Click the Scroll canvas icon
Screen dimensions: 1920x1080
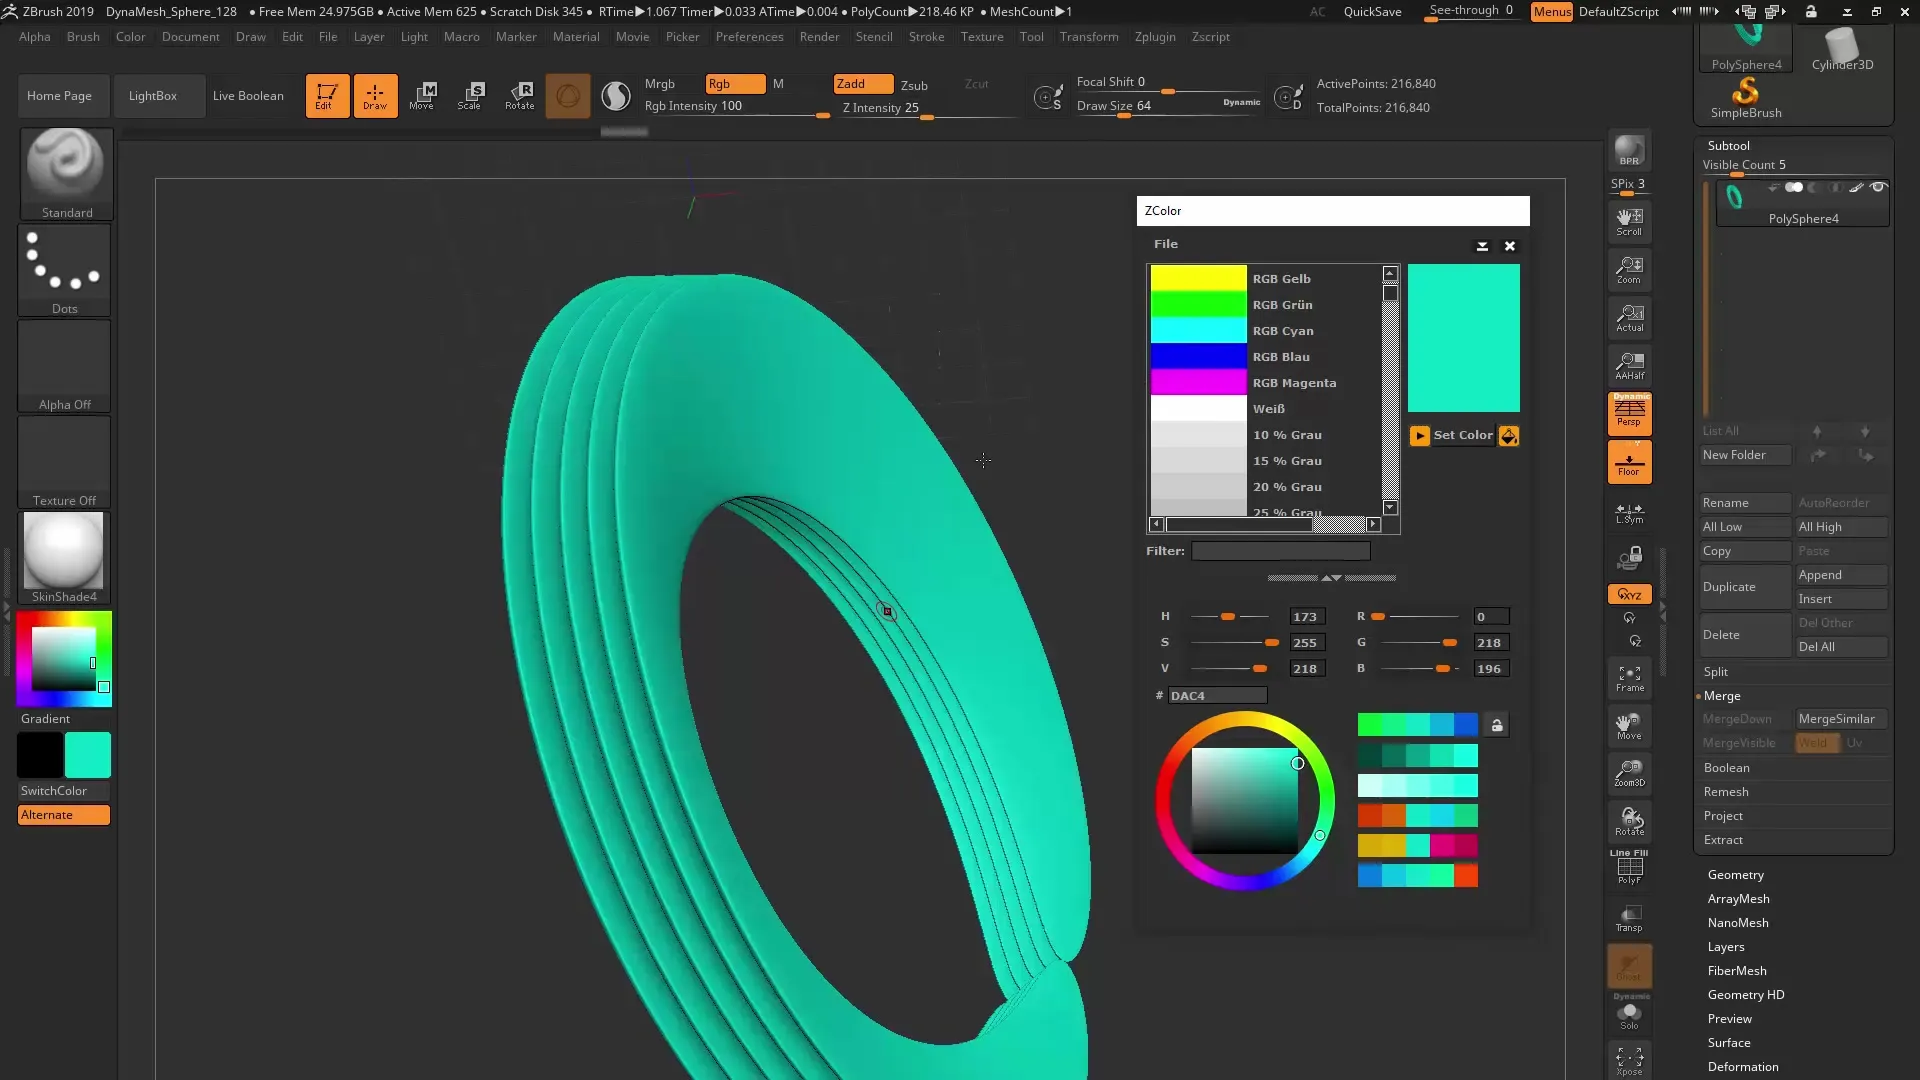tap(1629, 221)
